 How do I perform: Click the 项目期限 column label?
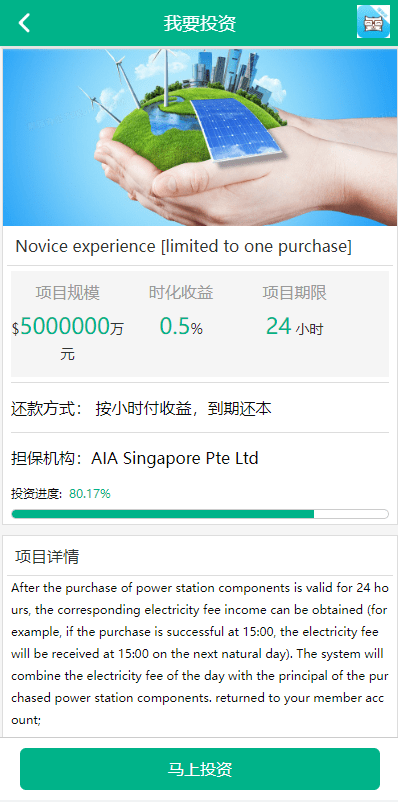[x=295, y=293]
